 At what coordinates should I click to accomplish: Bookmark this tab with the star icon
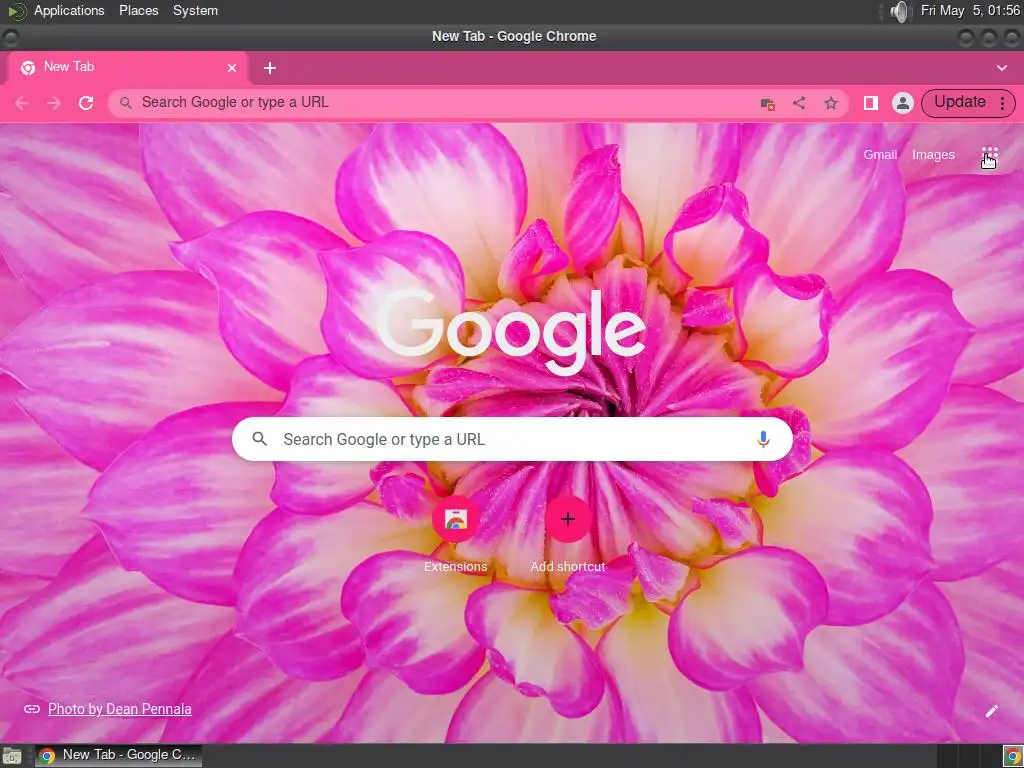click(x=831, y=103)
